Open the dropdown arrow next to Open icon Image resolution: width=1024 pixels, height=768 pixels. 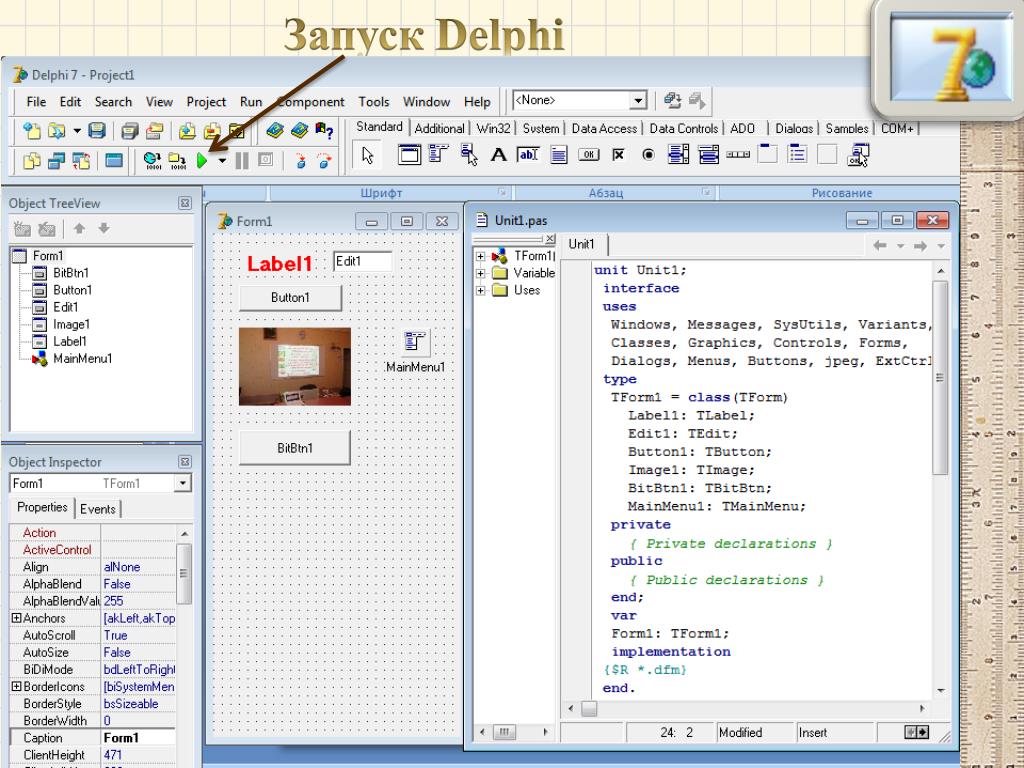click(76, 131)
